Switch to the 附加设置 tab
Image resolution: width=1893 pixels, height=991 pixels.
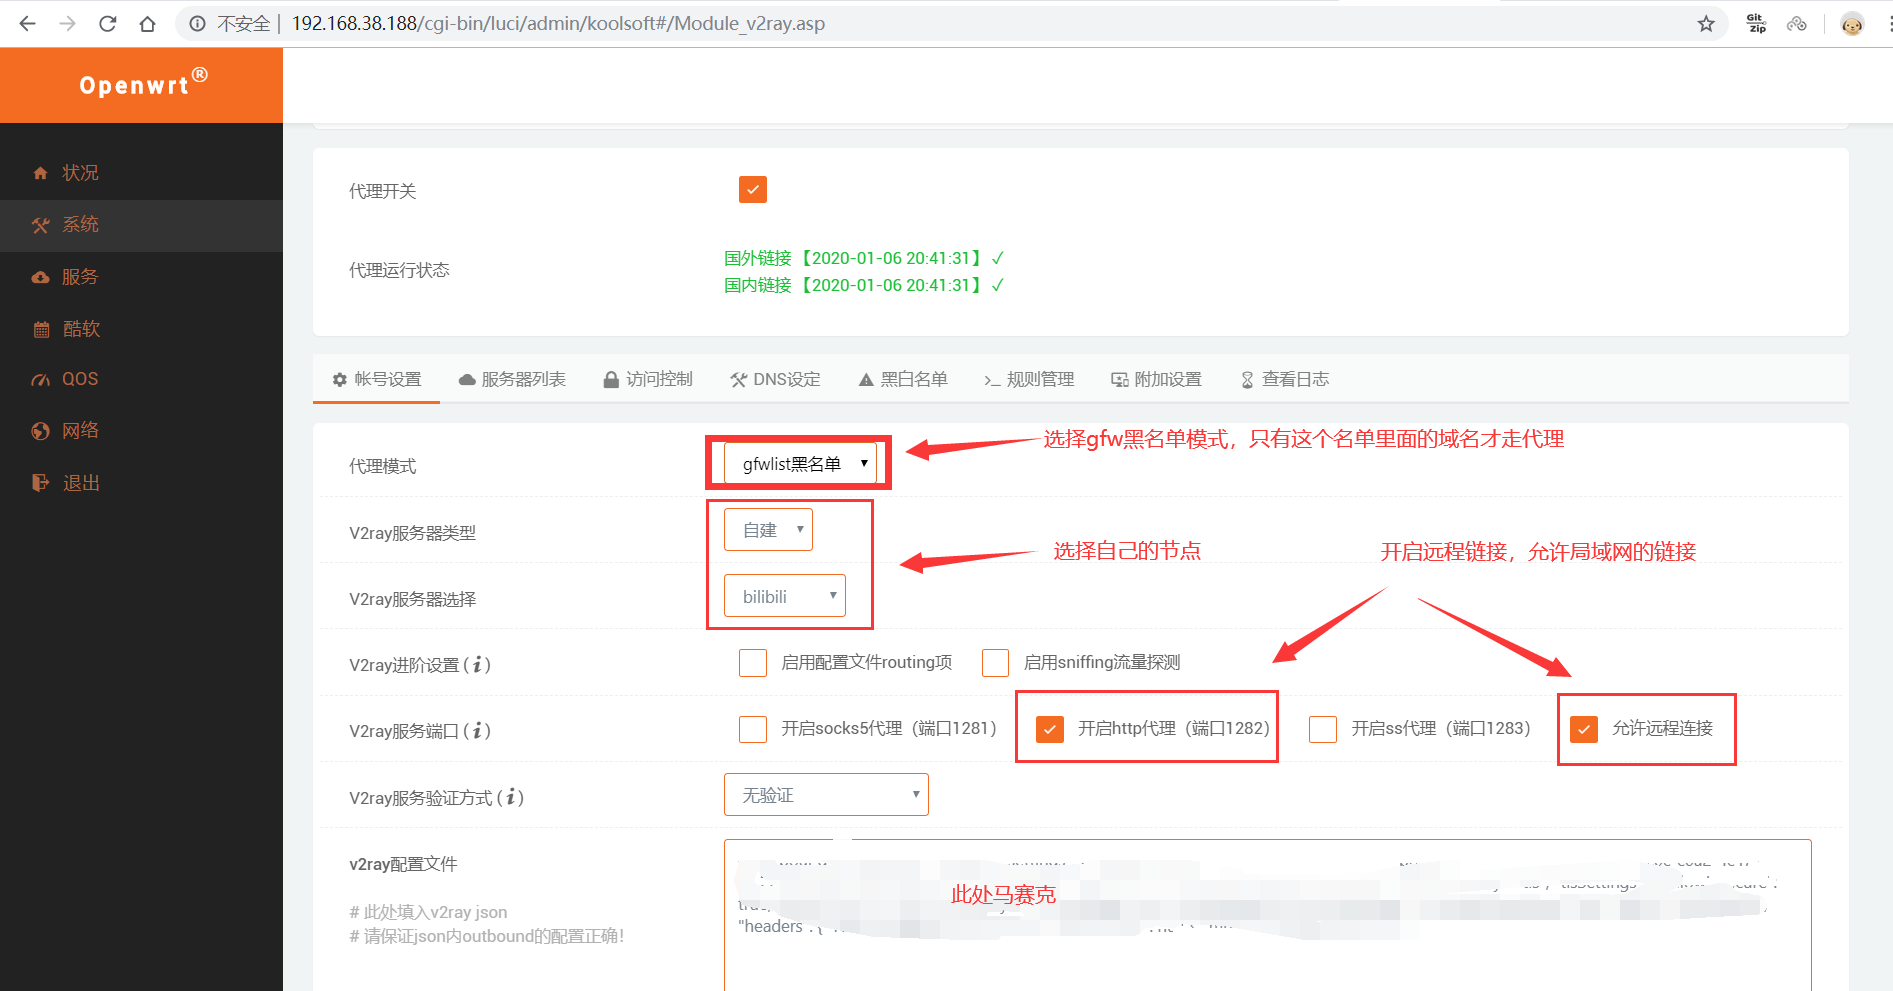tap(1157, 379)
